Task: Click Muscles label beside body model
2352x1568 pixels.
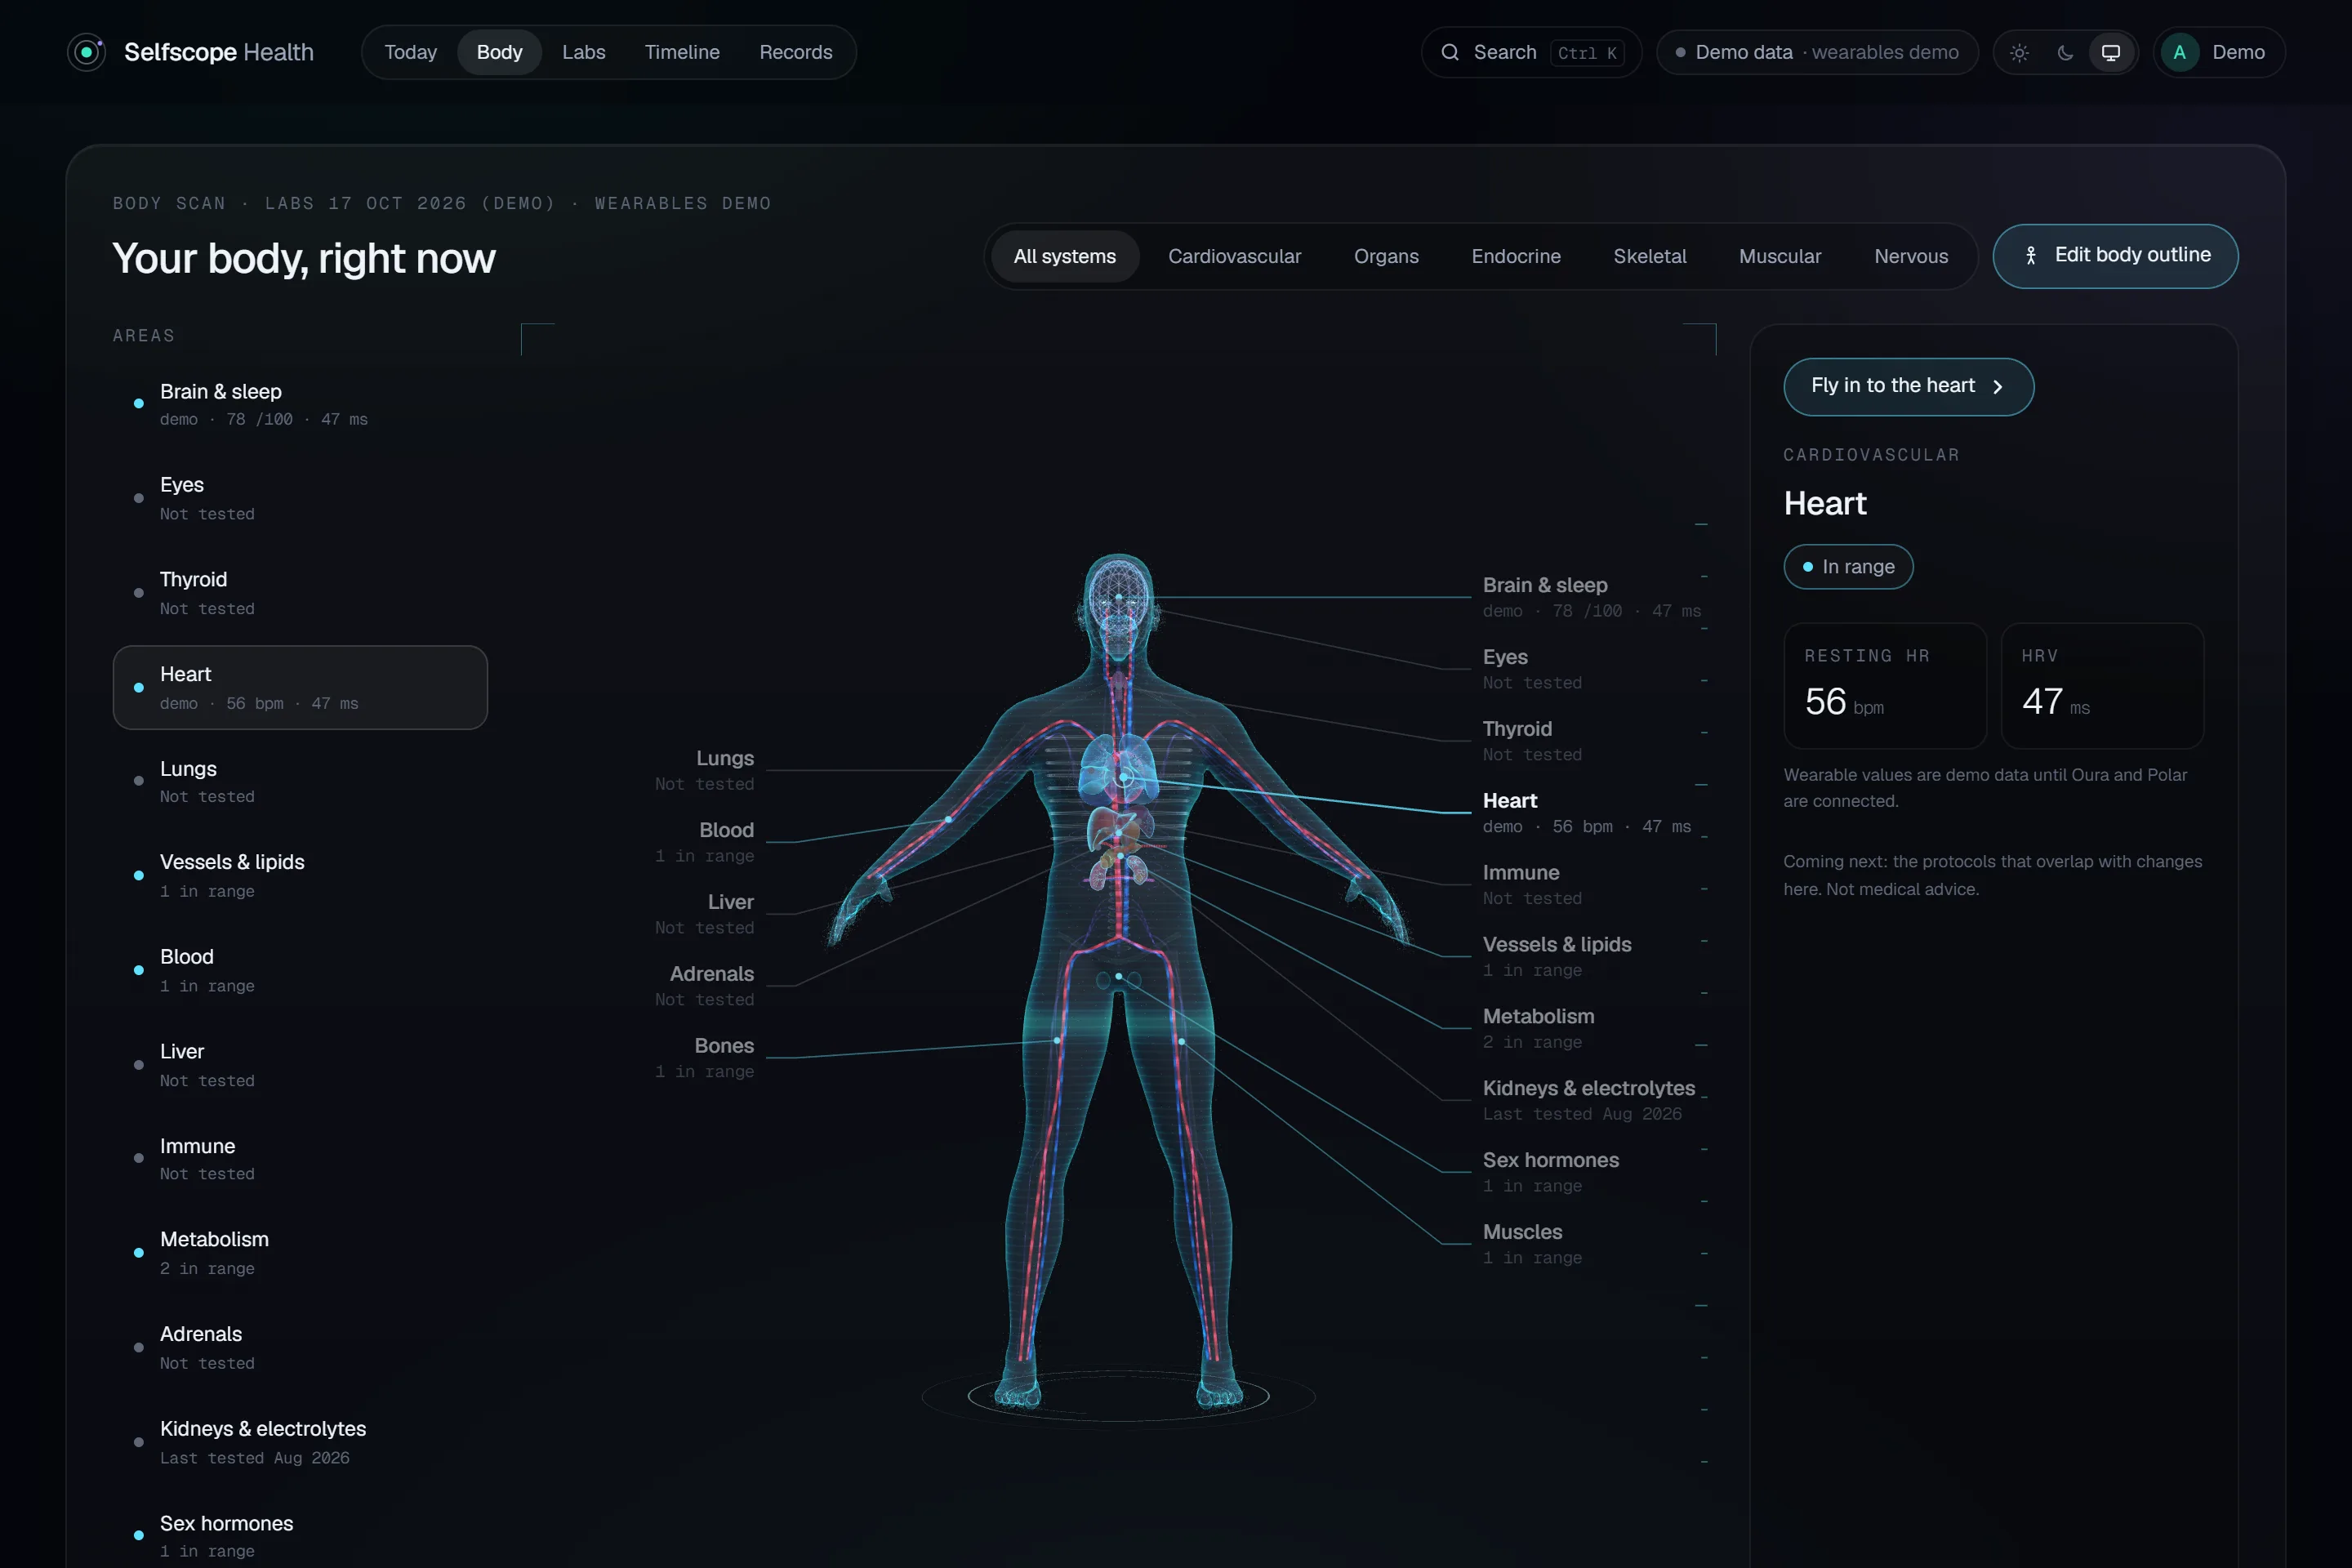Action: pos(1532,1245)
